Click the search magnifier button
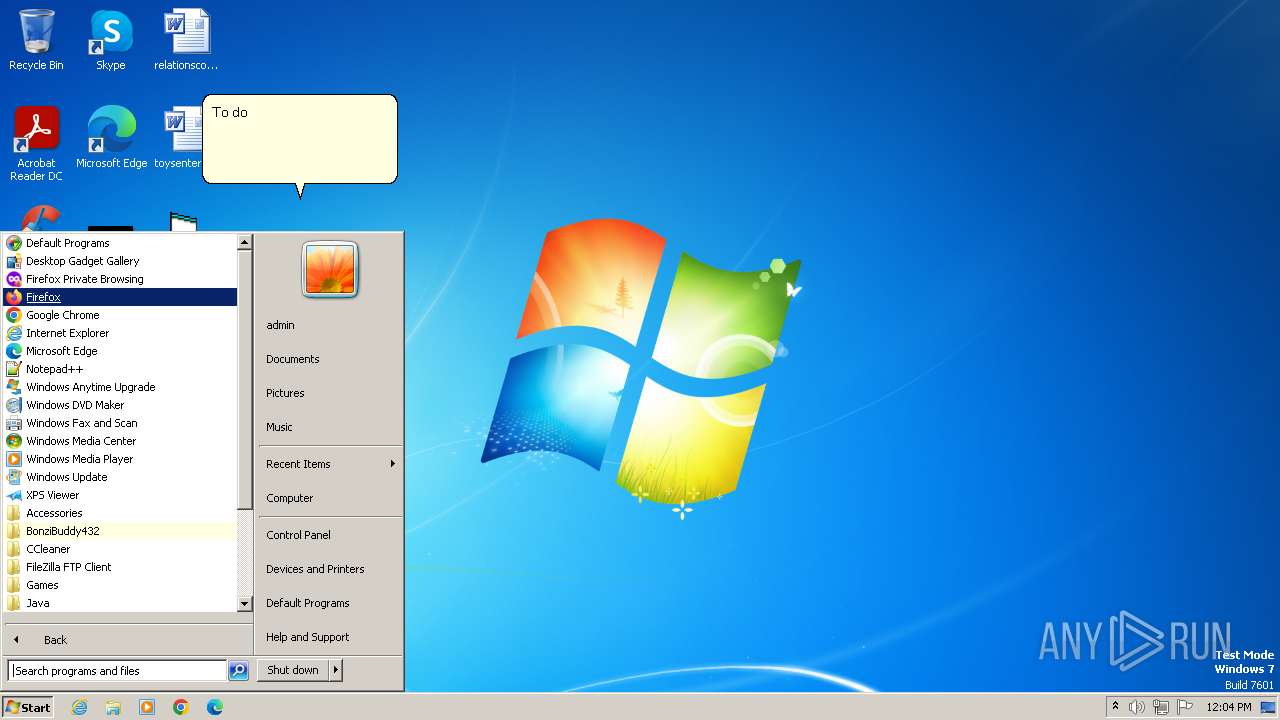Viewport: 1280px width, 720px height. click(238, 671)
